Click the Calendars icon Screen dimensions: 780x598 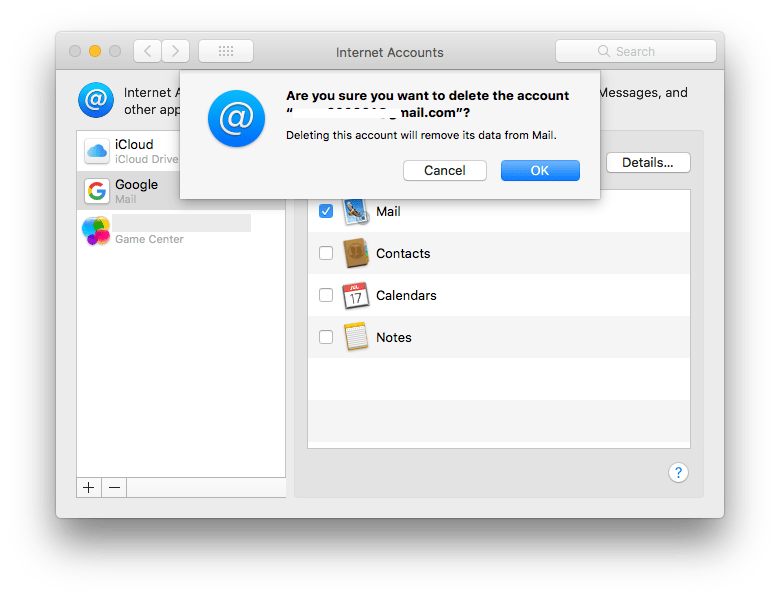tap(356, 295)
